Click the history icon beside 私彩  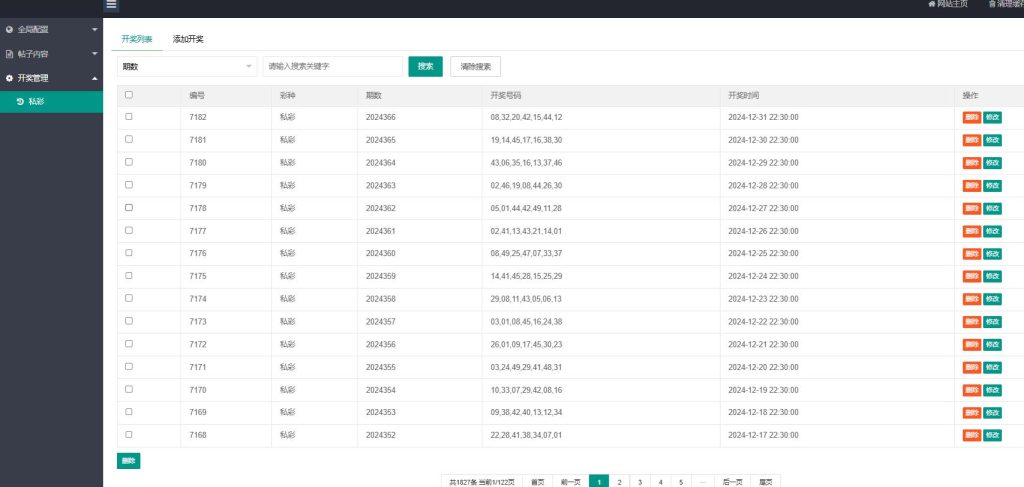21,102
